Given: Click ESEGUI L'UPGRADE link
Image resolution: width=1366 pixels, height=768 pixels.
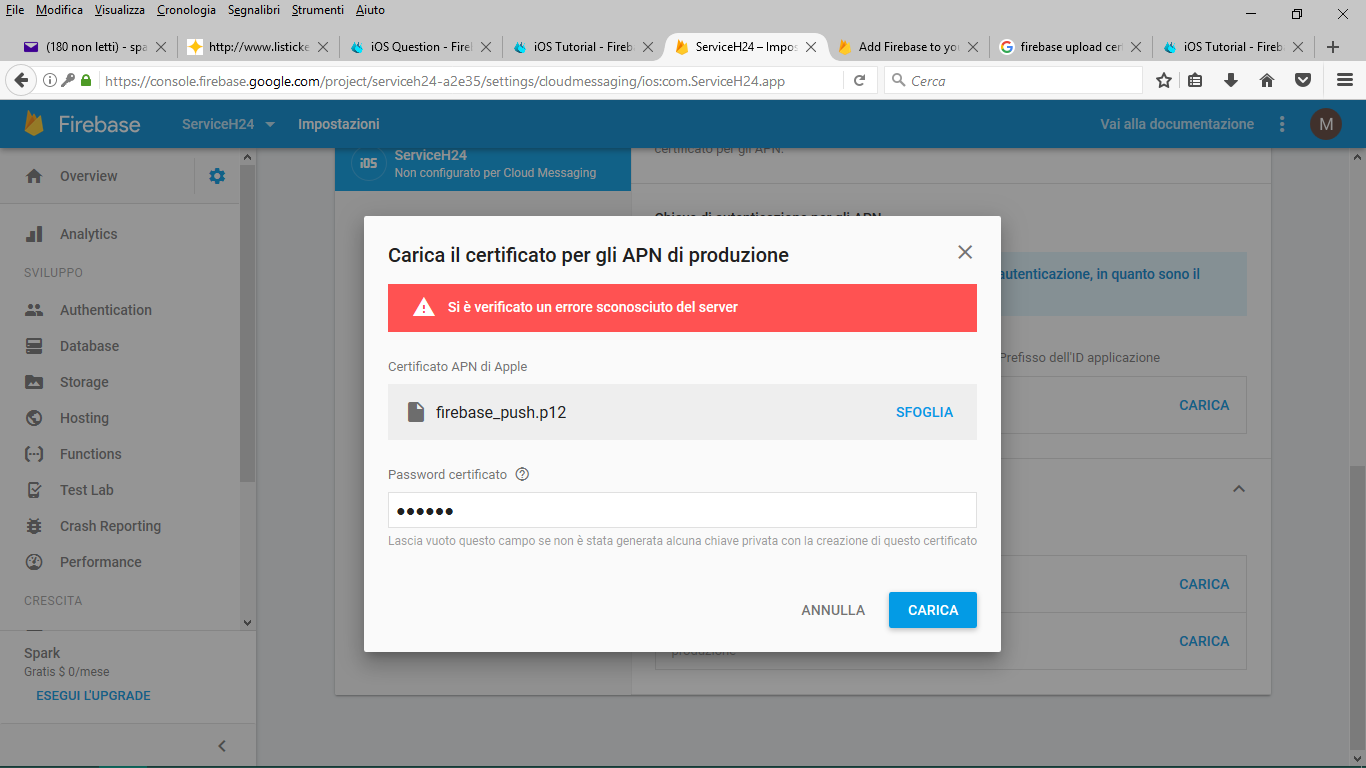Looking at the screenshot, I should pos(93,696).
